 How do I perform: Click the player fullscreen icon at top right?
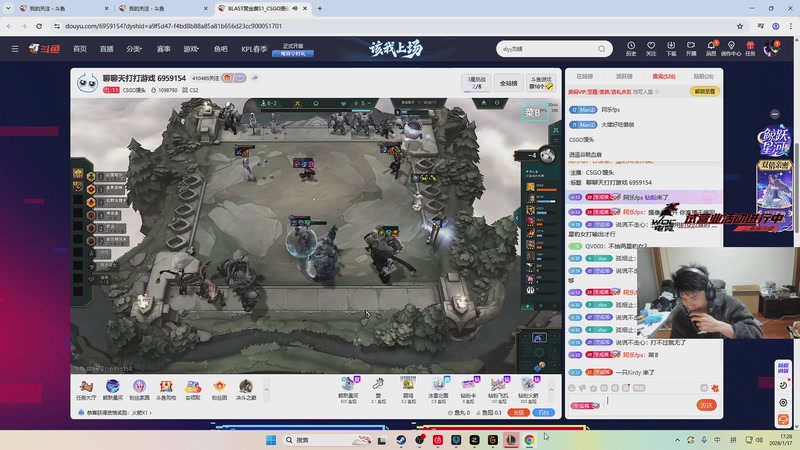click(556, 130)
